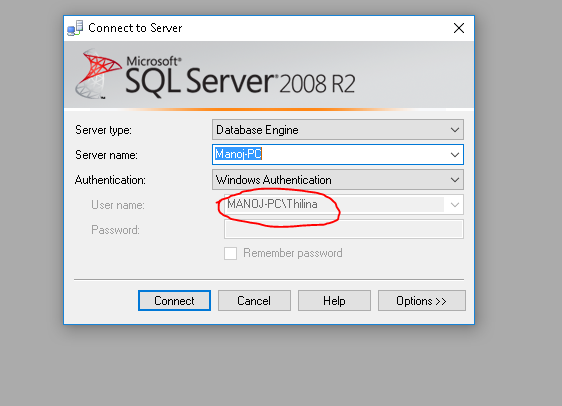
Task: Click the "Server name:" label
Action: click(106, 155)
